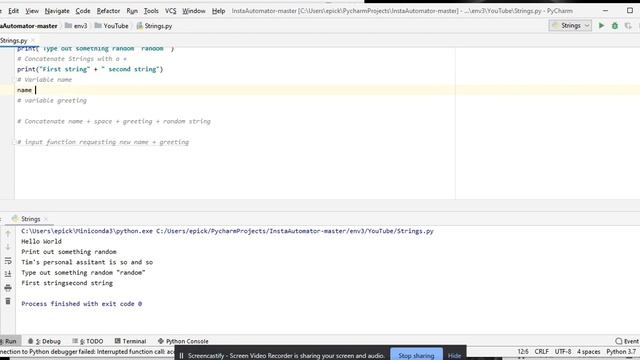Click the Strings.py file path link in console
The width and height of the screenshot is (640, 360).
[x=295, y=231]
